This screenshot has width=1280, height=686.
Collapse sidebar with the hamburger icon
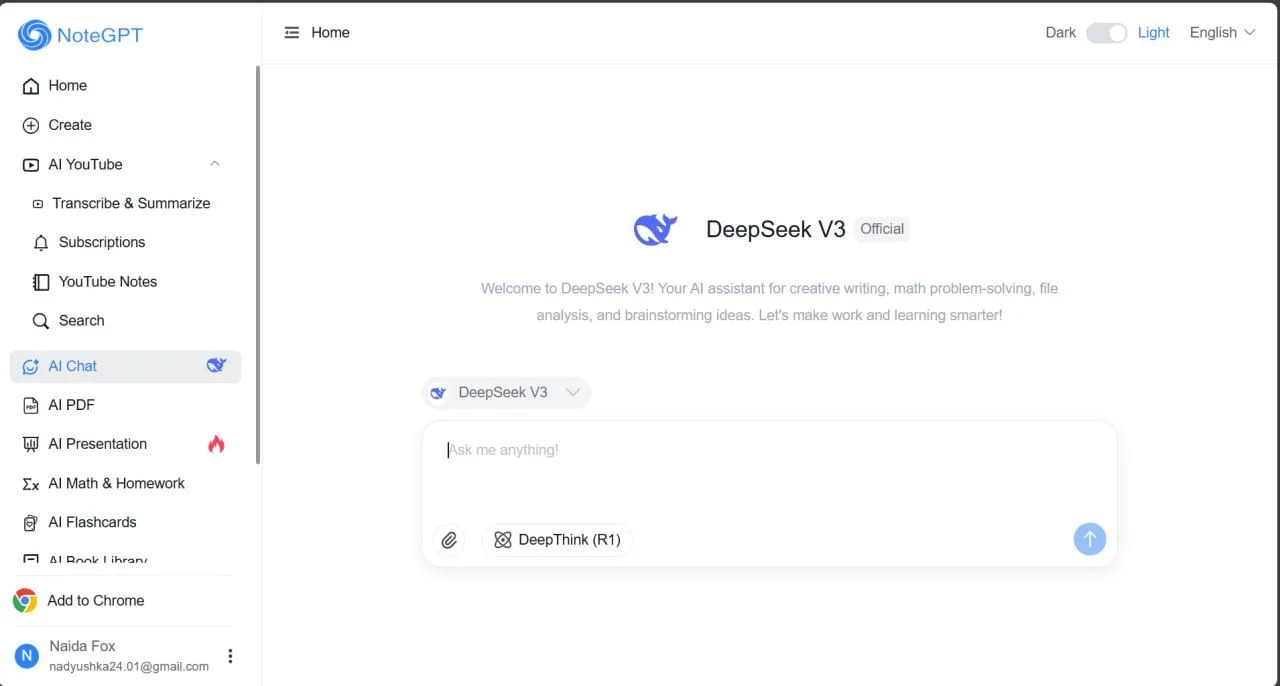(x=292, y=33)
